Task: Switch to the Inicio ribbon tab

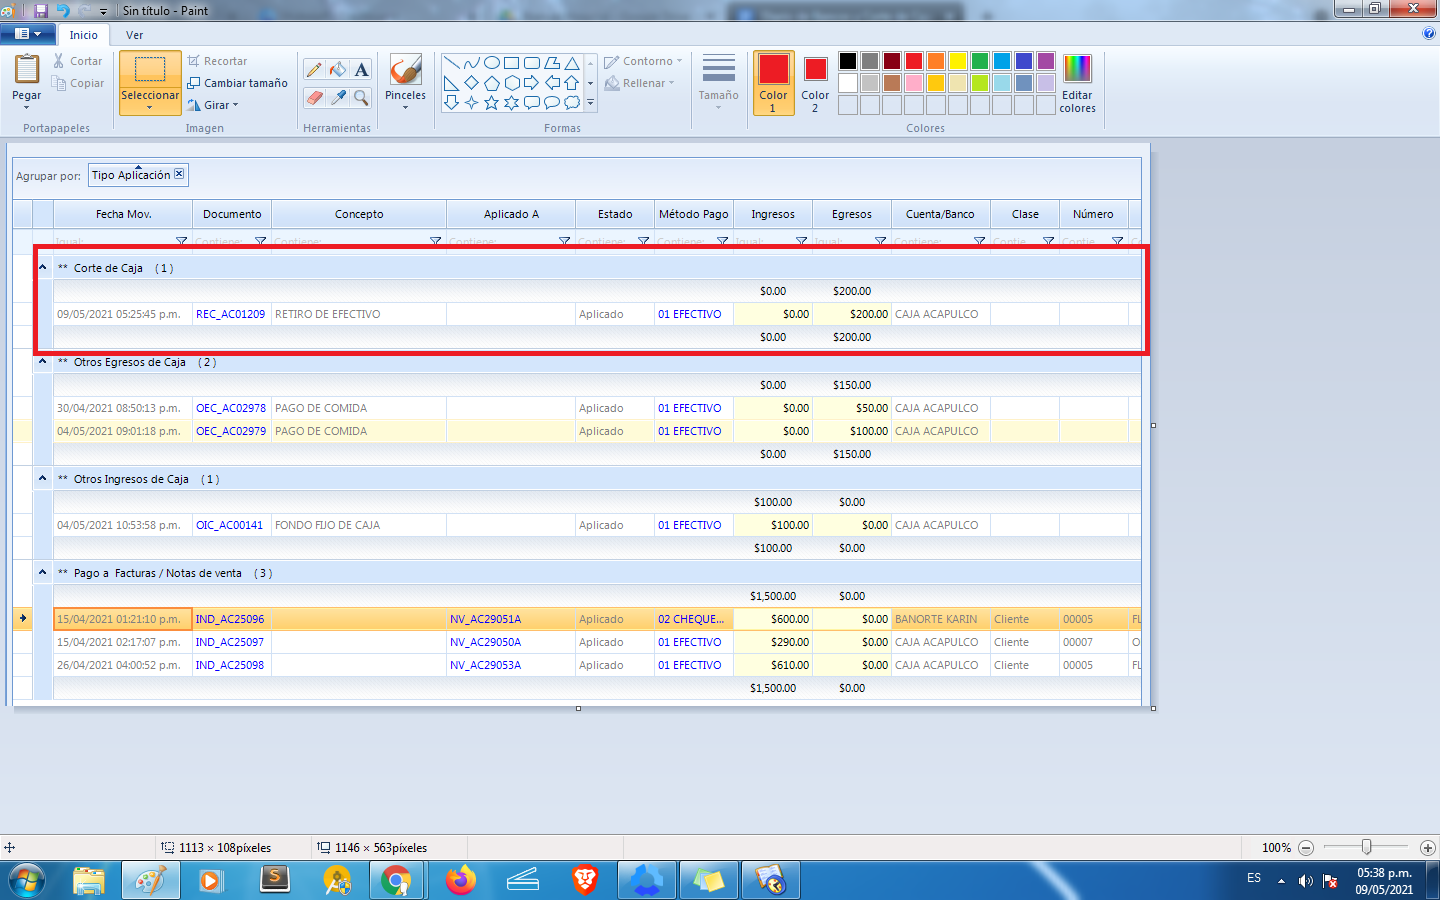Action: 84,35
